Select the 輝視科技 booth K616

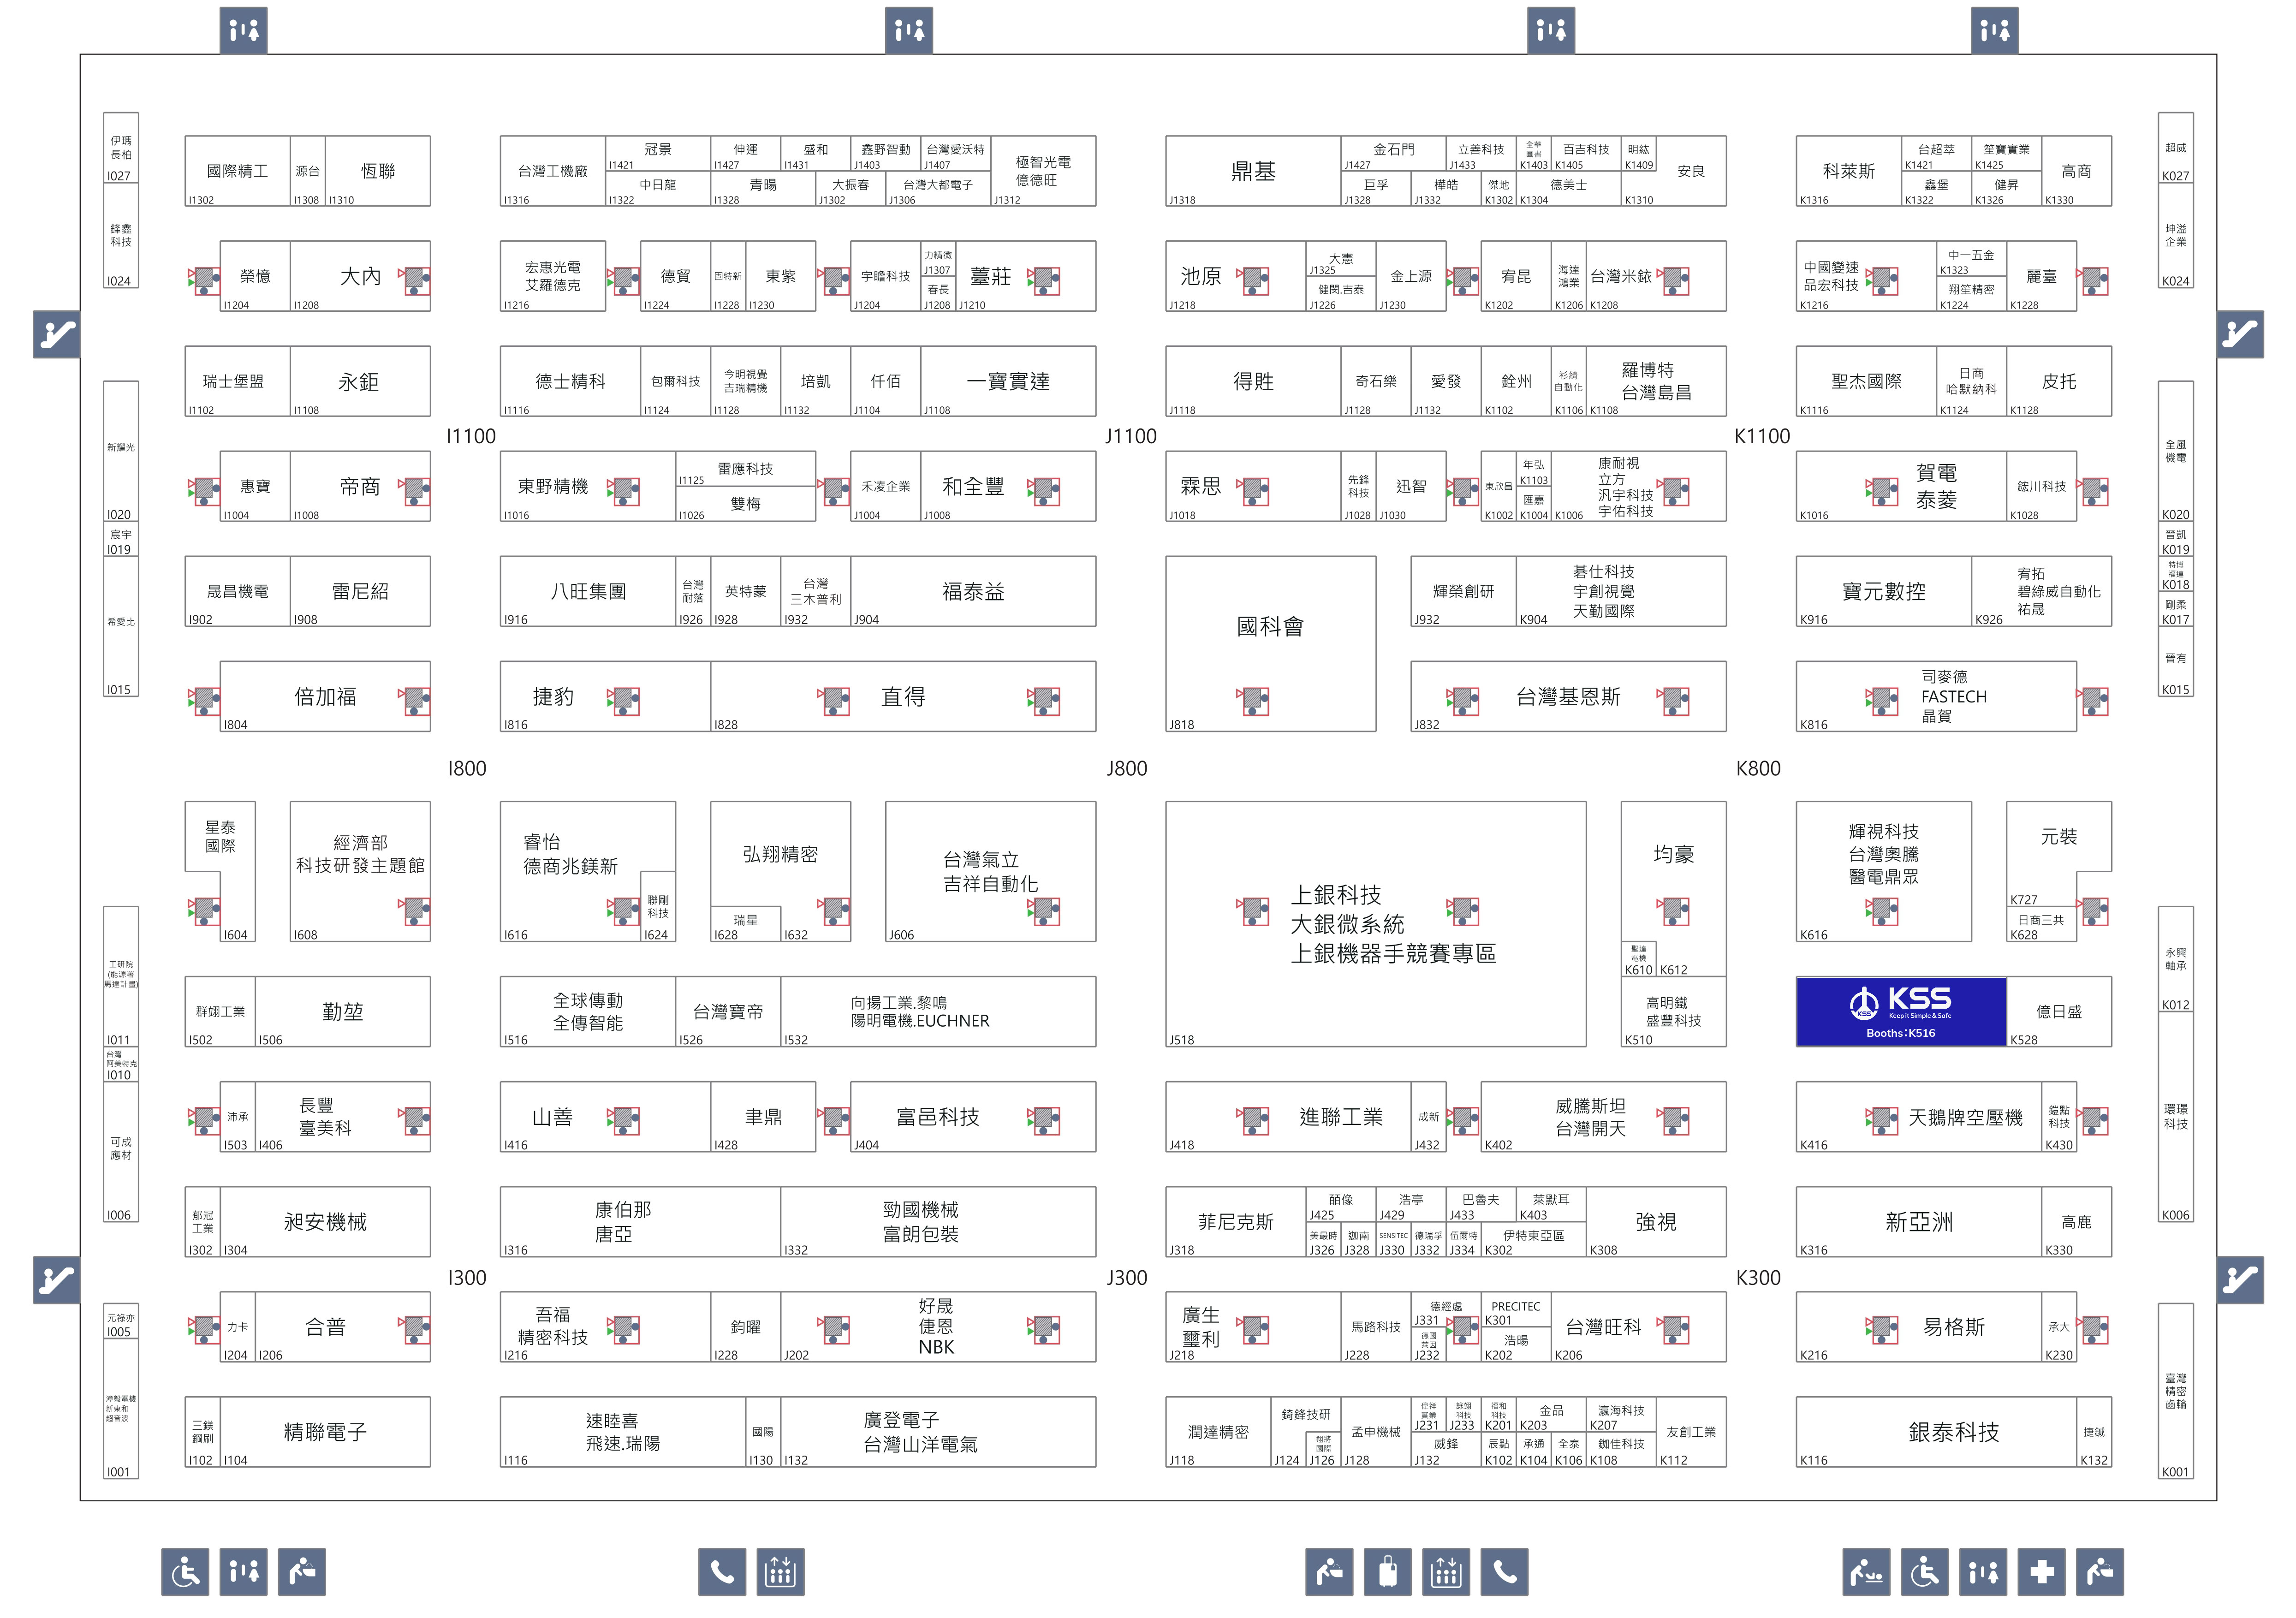click(1884, 871)
